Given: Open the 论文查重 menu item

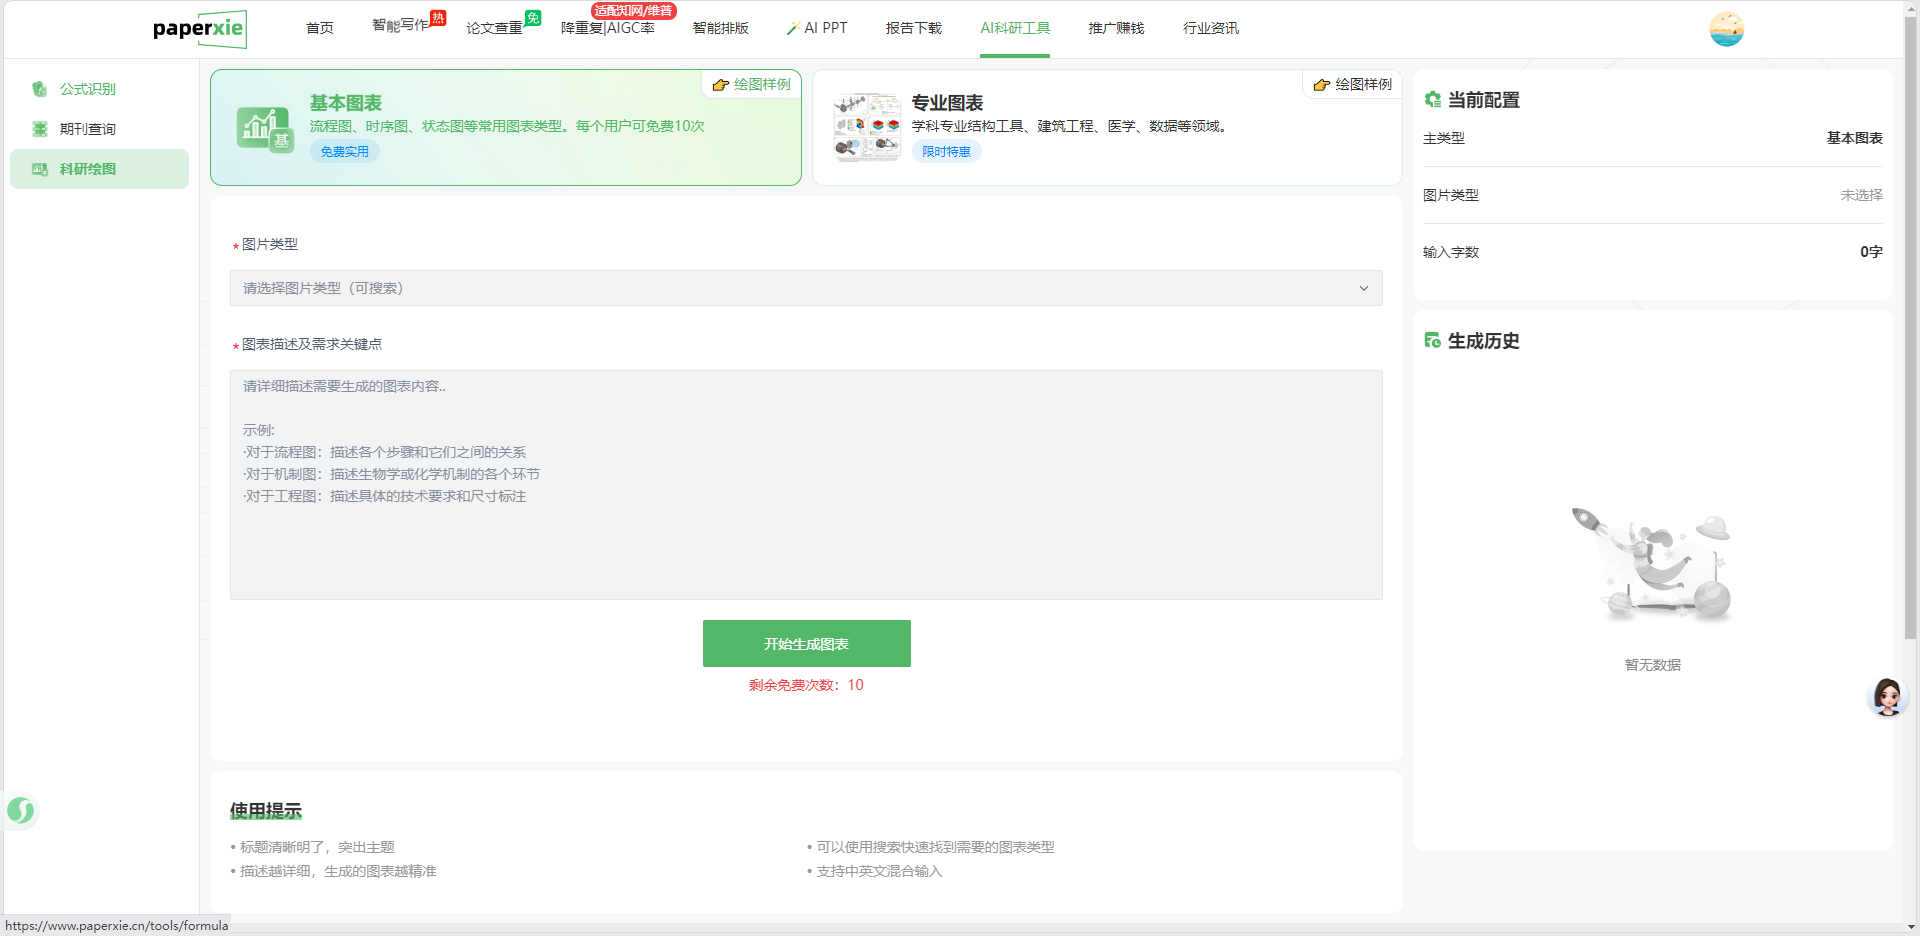Looking at the screenshot, I should (x=494, y=28).
